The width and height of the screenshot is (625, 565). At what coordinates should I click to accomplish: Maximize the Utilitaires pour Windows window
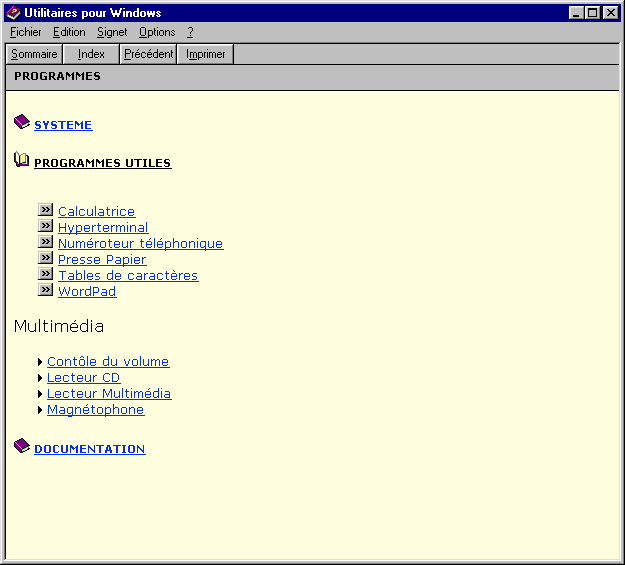coord(592,13)
